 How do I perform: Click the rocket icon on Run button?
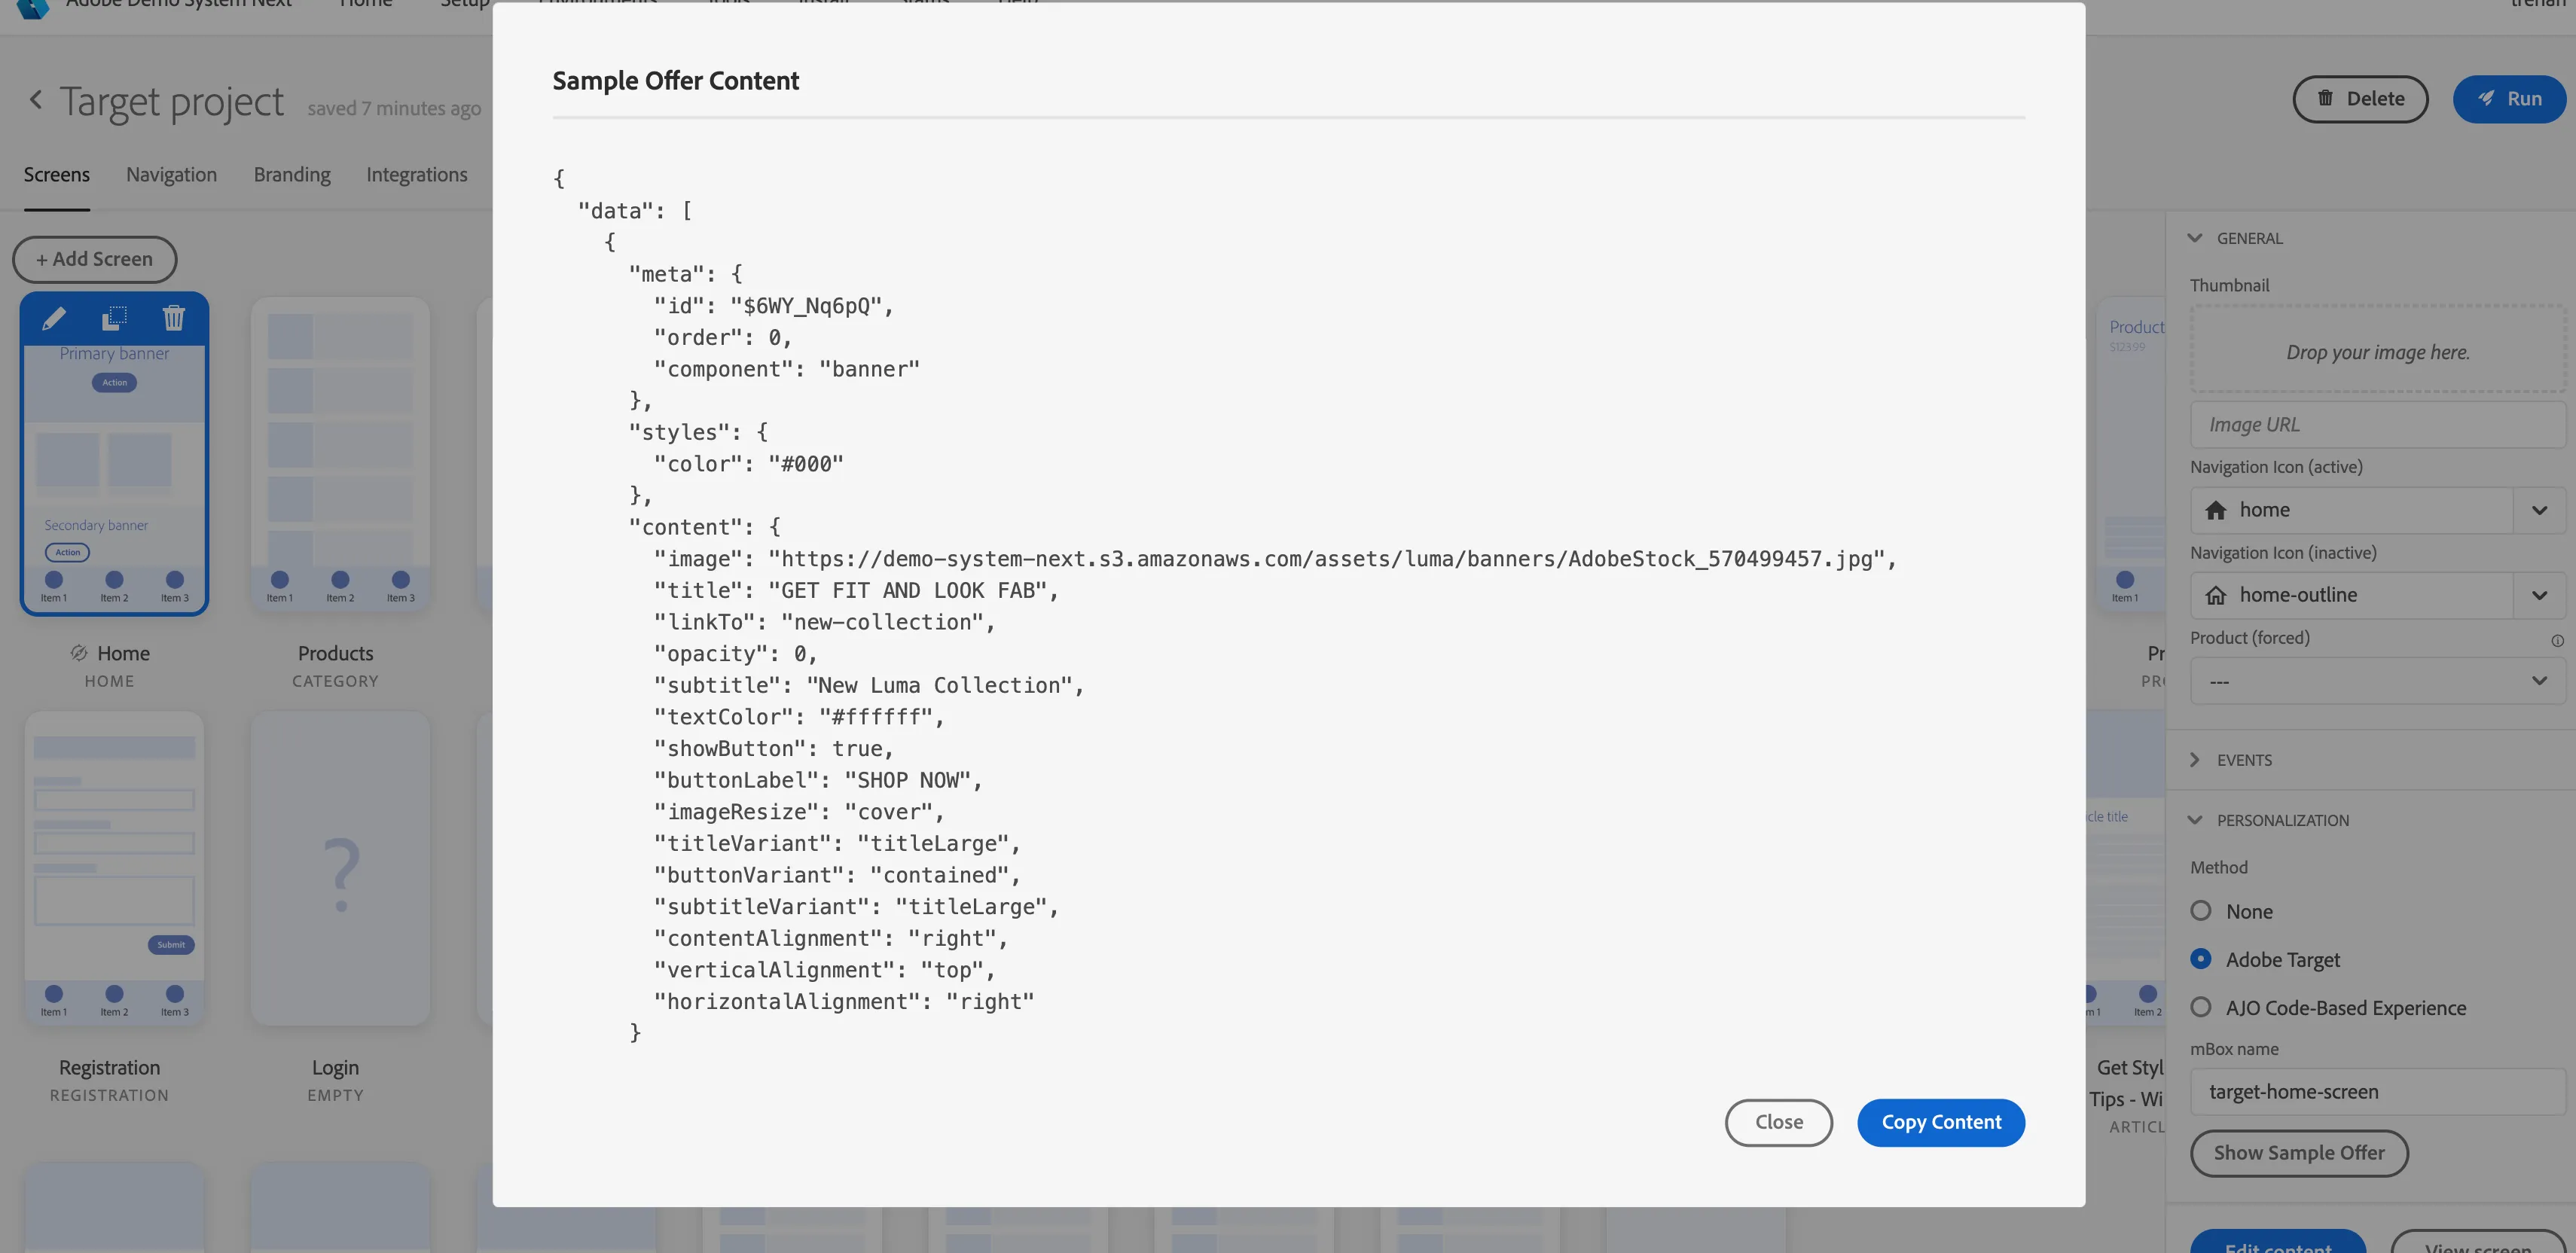click(2486, 99)
